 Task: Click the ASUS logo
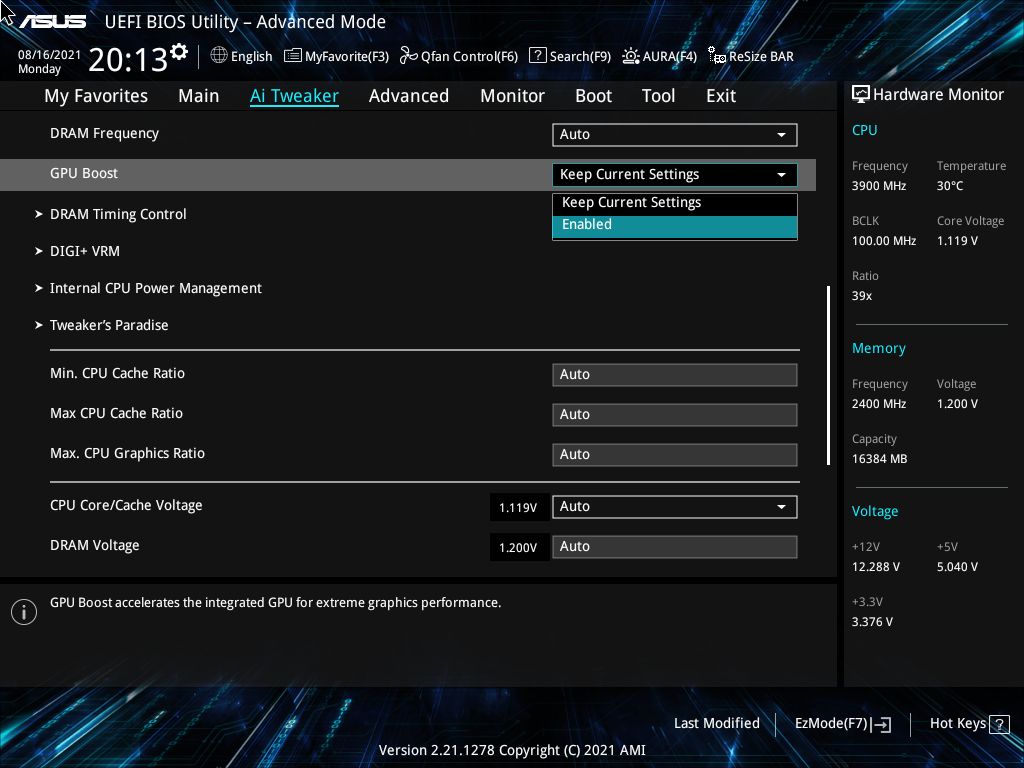[52, 22]
